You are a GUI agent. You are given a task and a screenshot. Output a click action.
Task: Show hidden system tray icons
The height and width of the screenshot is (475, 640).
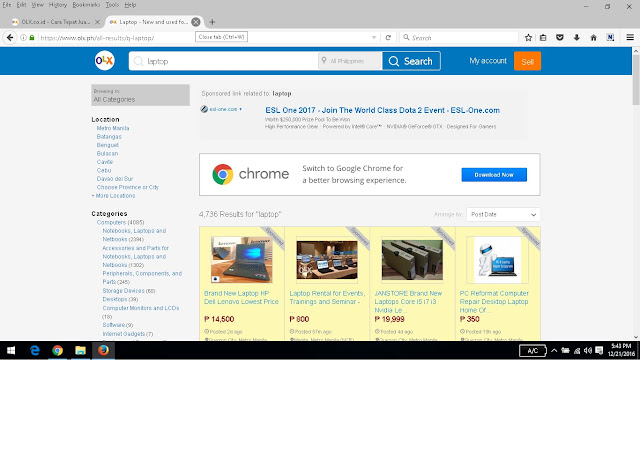[554, 351]
